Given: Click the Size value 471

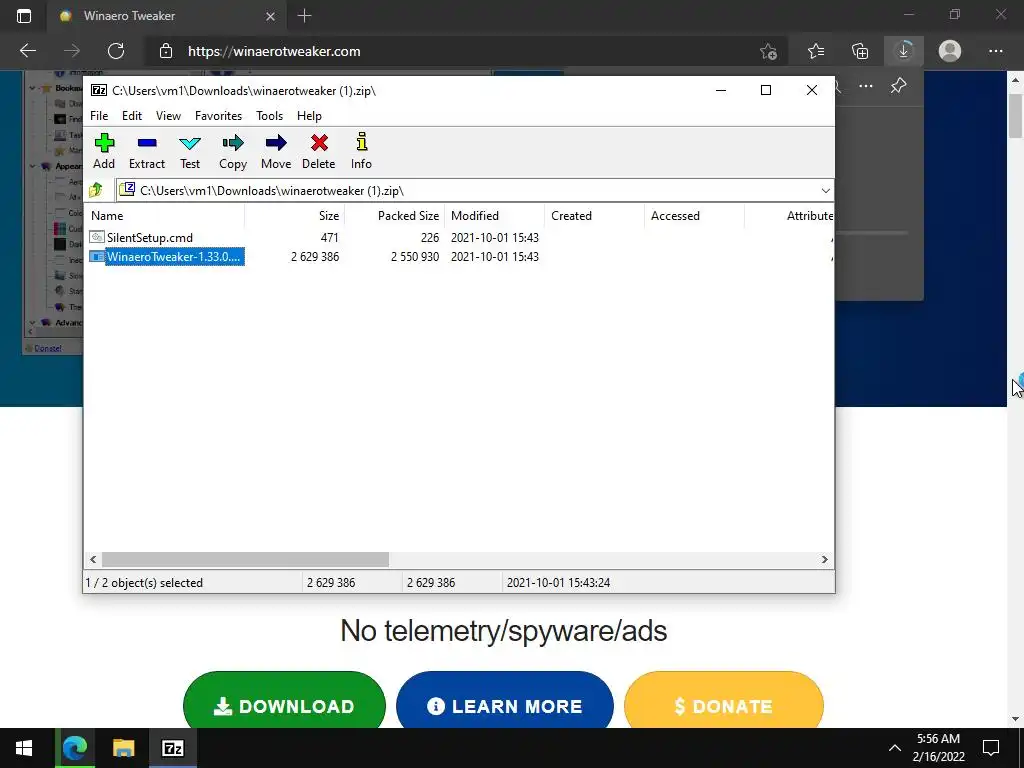Looking at the screenshot, I should tap(329, 238).
